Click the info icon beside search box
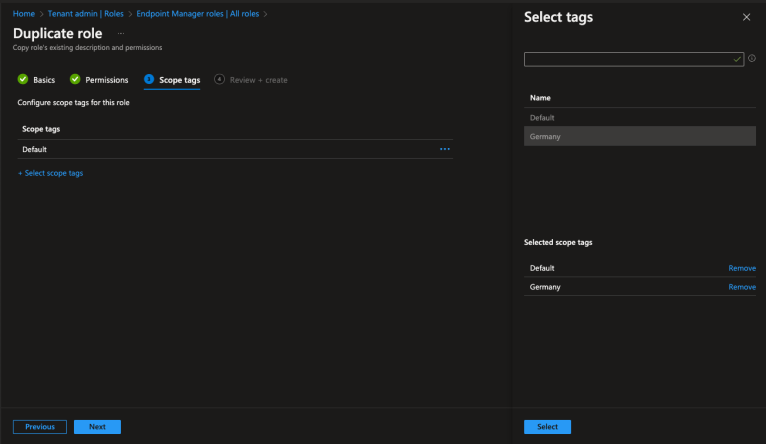Viewport: 766px width, 444px height. point(751,59)
